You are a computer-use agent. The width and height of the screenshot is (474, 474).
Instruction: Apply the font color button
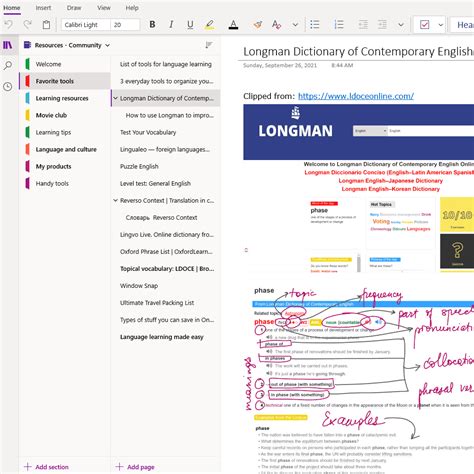(233, 24)
